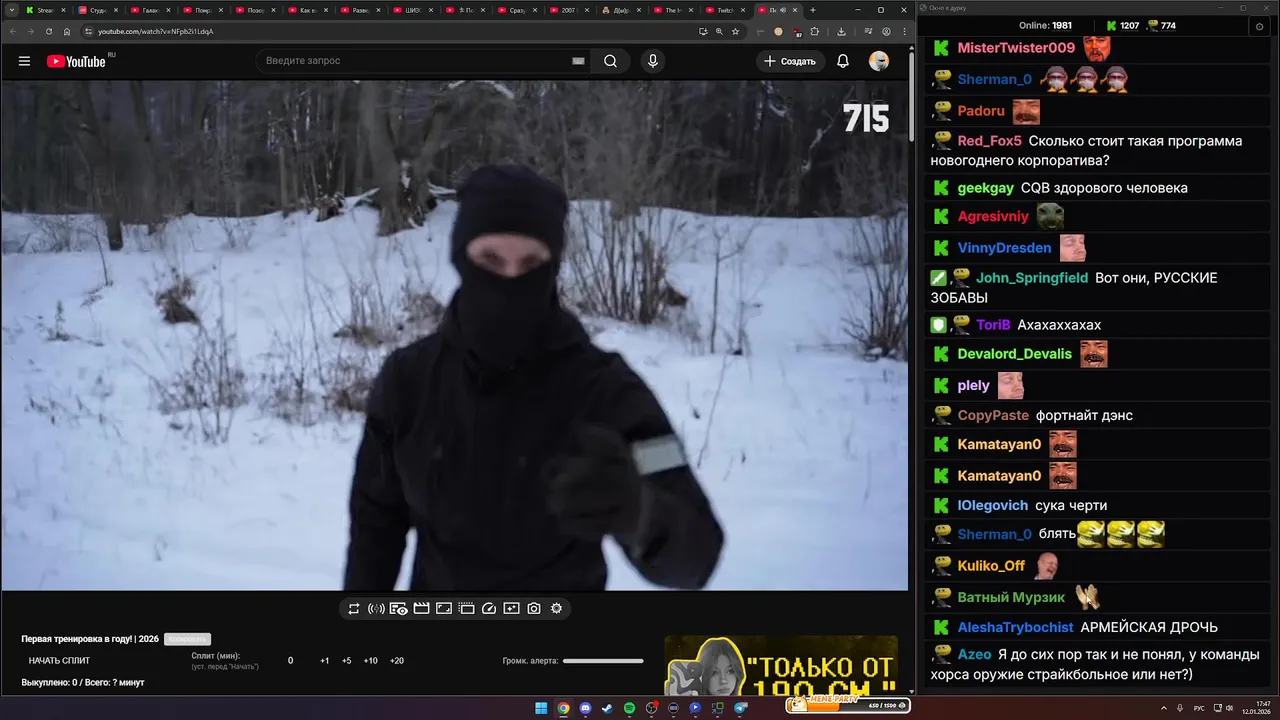Screen dimensions: 1280x720
Task: Adjust the Громк. алерта volume slider
Action: tap(603, 661)
